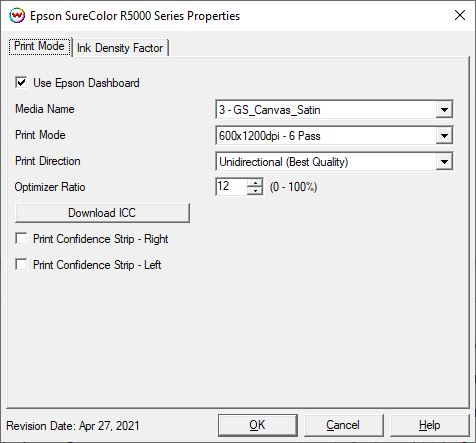Decrease Optimizer Ratio with down arrow
476x443 pixels.
255,191
